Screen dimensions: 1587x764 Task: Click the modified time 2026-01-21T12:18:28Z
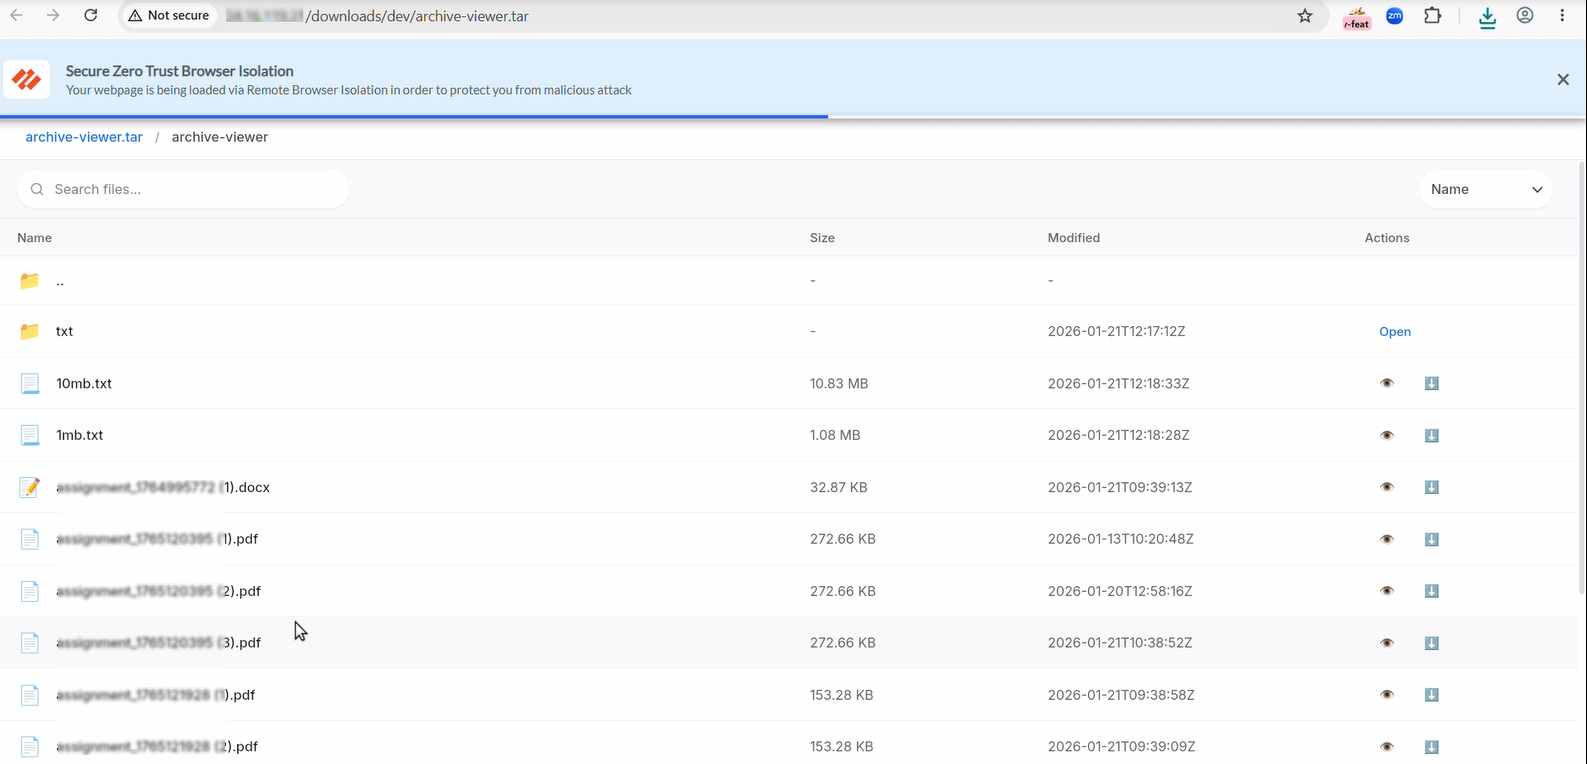[x=1119, y=435]
